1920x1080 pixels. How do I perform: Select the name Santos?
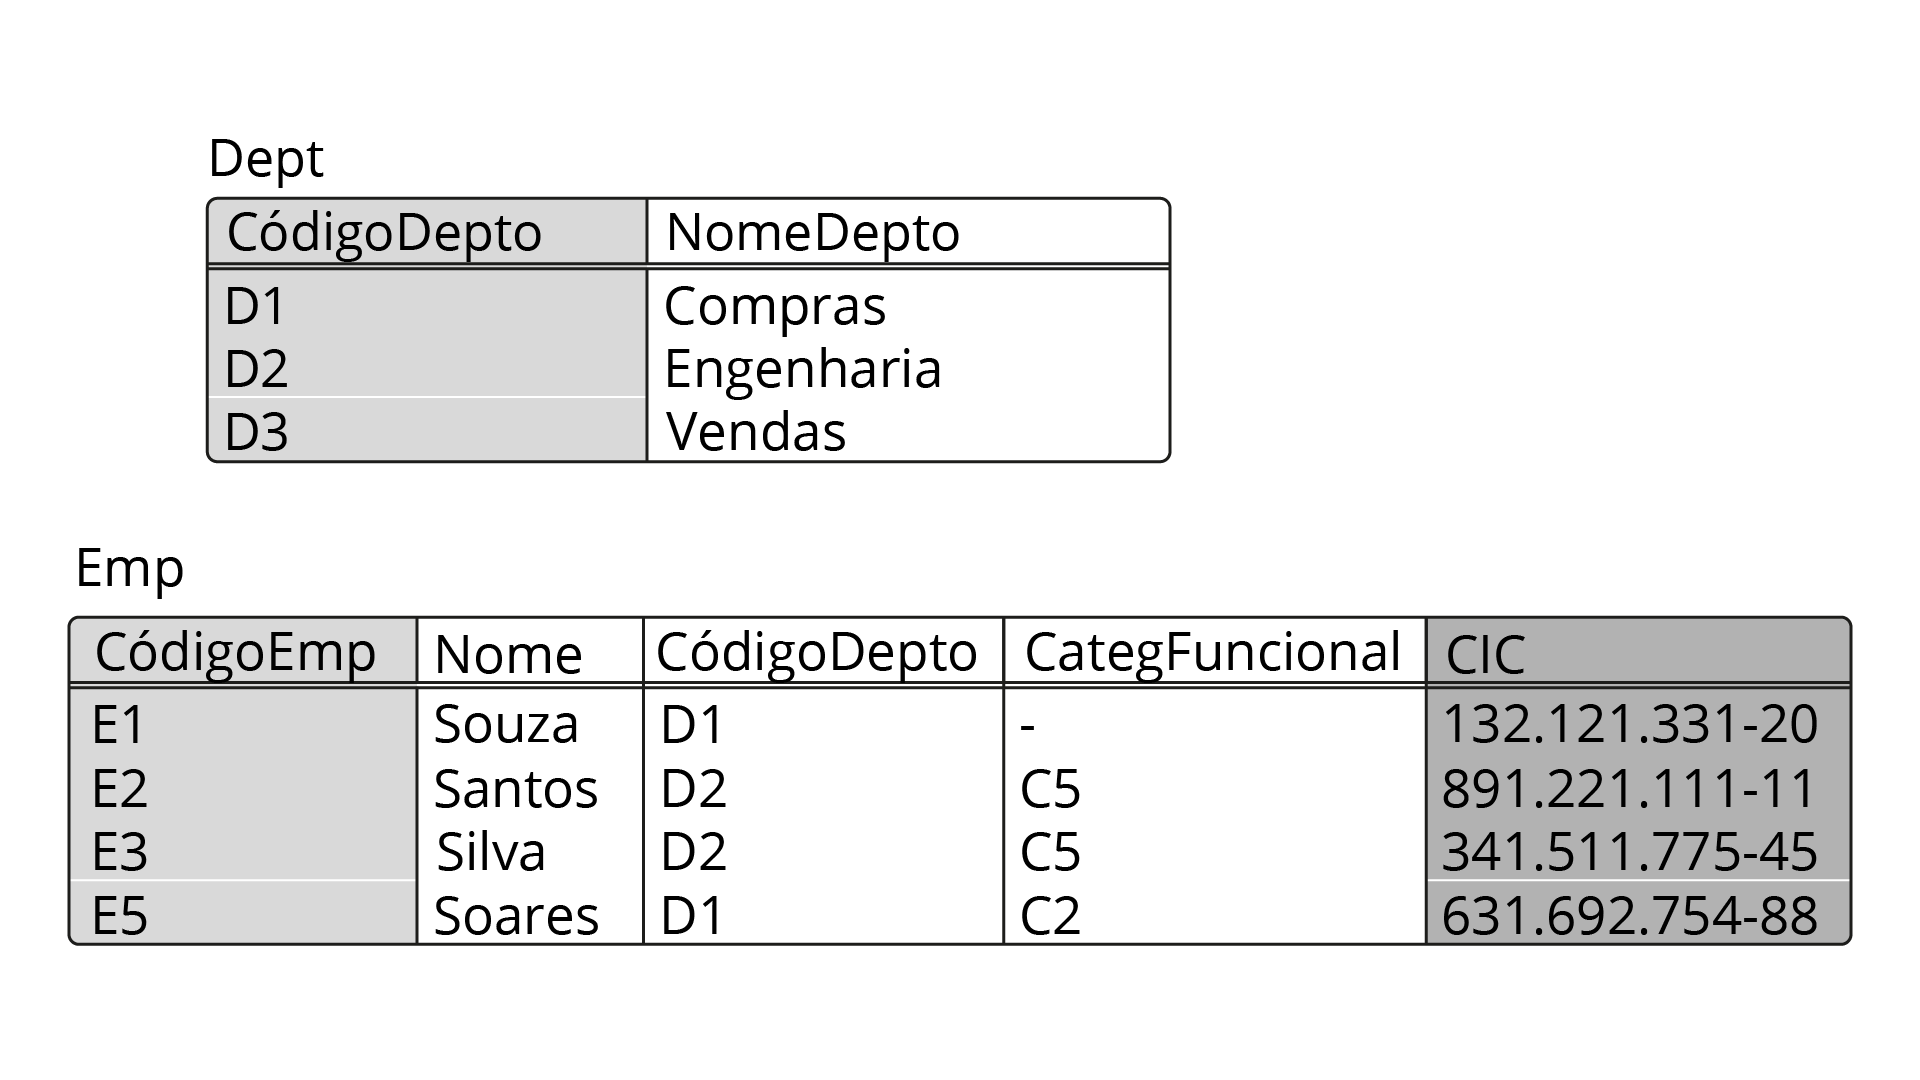tap(516, 789)
